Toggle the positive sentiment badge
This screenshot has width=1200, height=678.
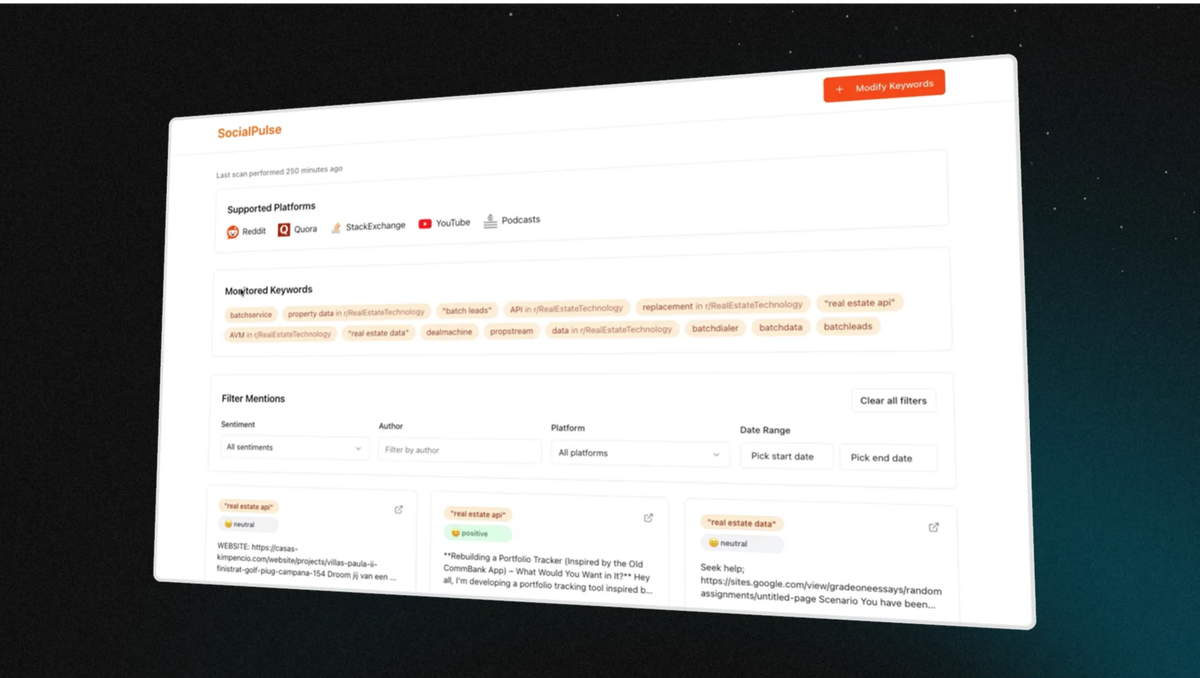(476, 533)
